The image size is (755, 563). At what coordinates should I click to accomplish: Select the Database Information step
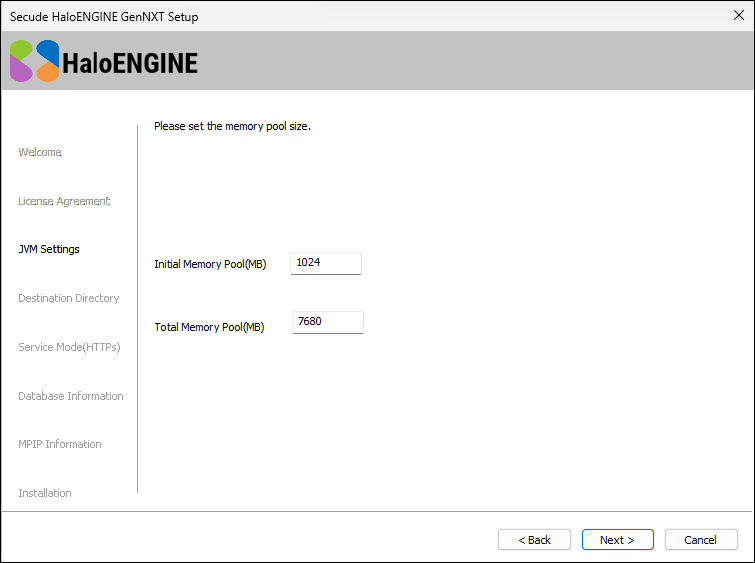(71, 396)
